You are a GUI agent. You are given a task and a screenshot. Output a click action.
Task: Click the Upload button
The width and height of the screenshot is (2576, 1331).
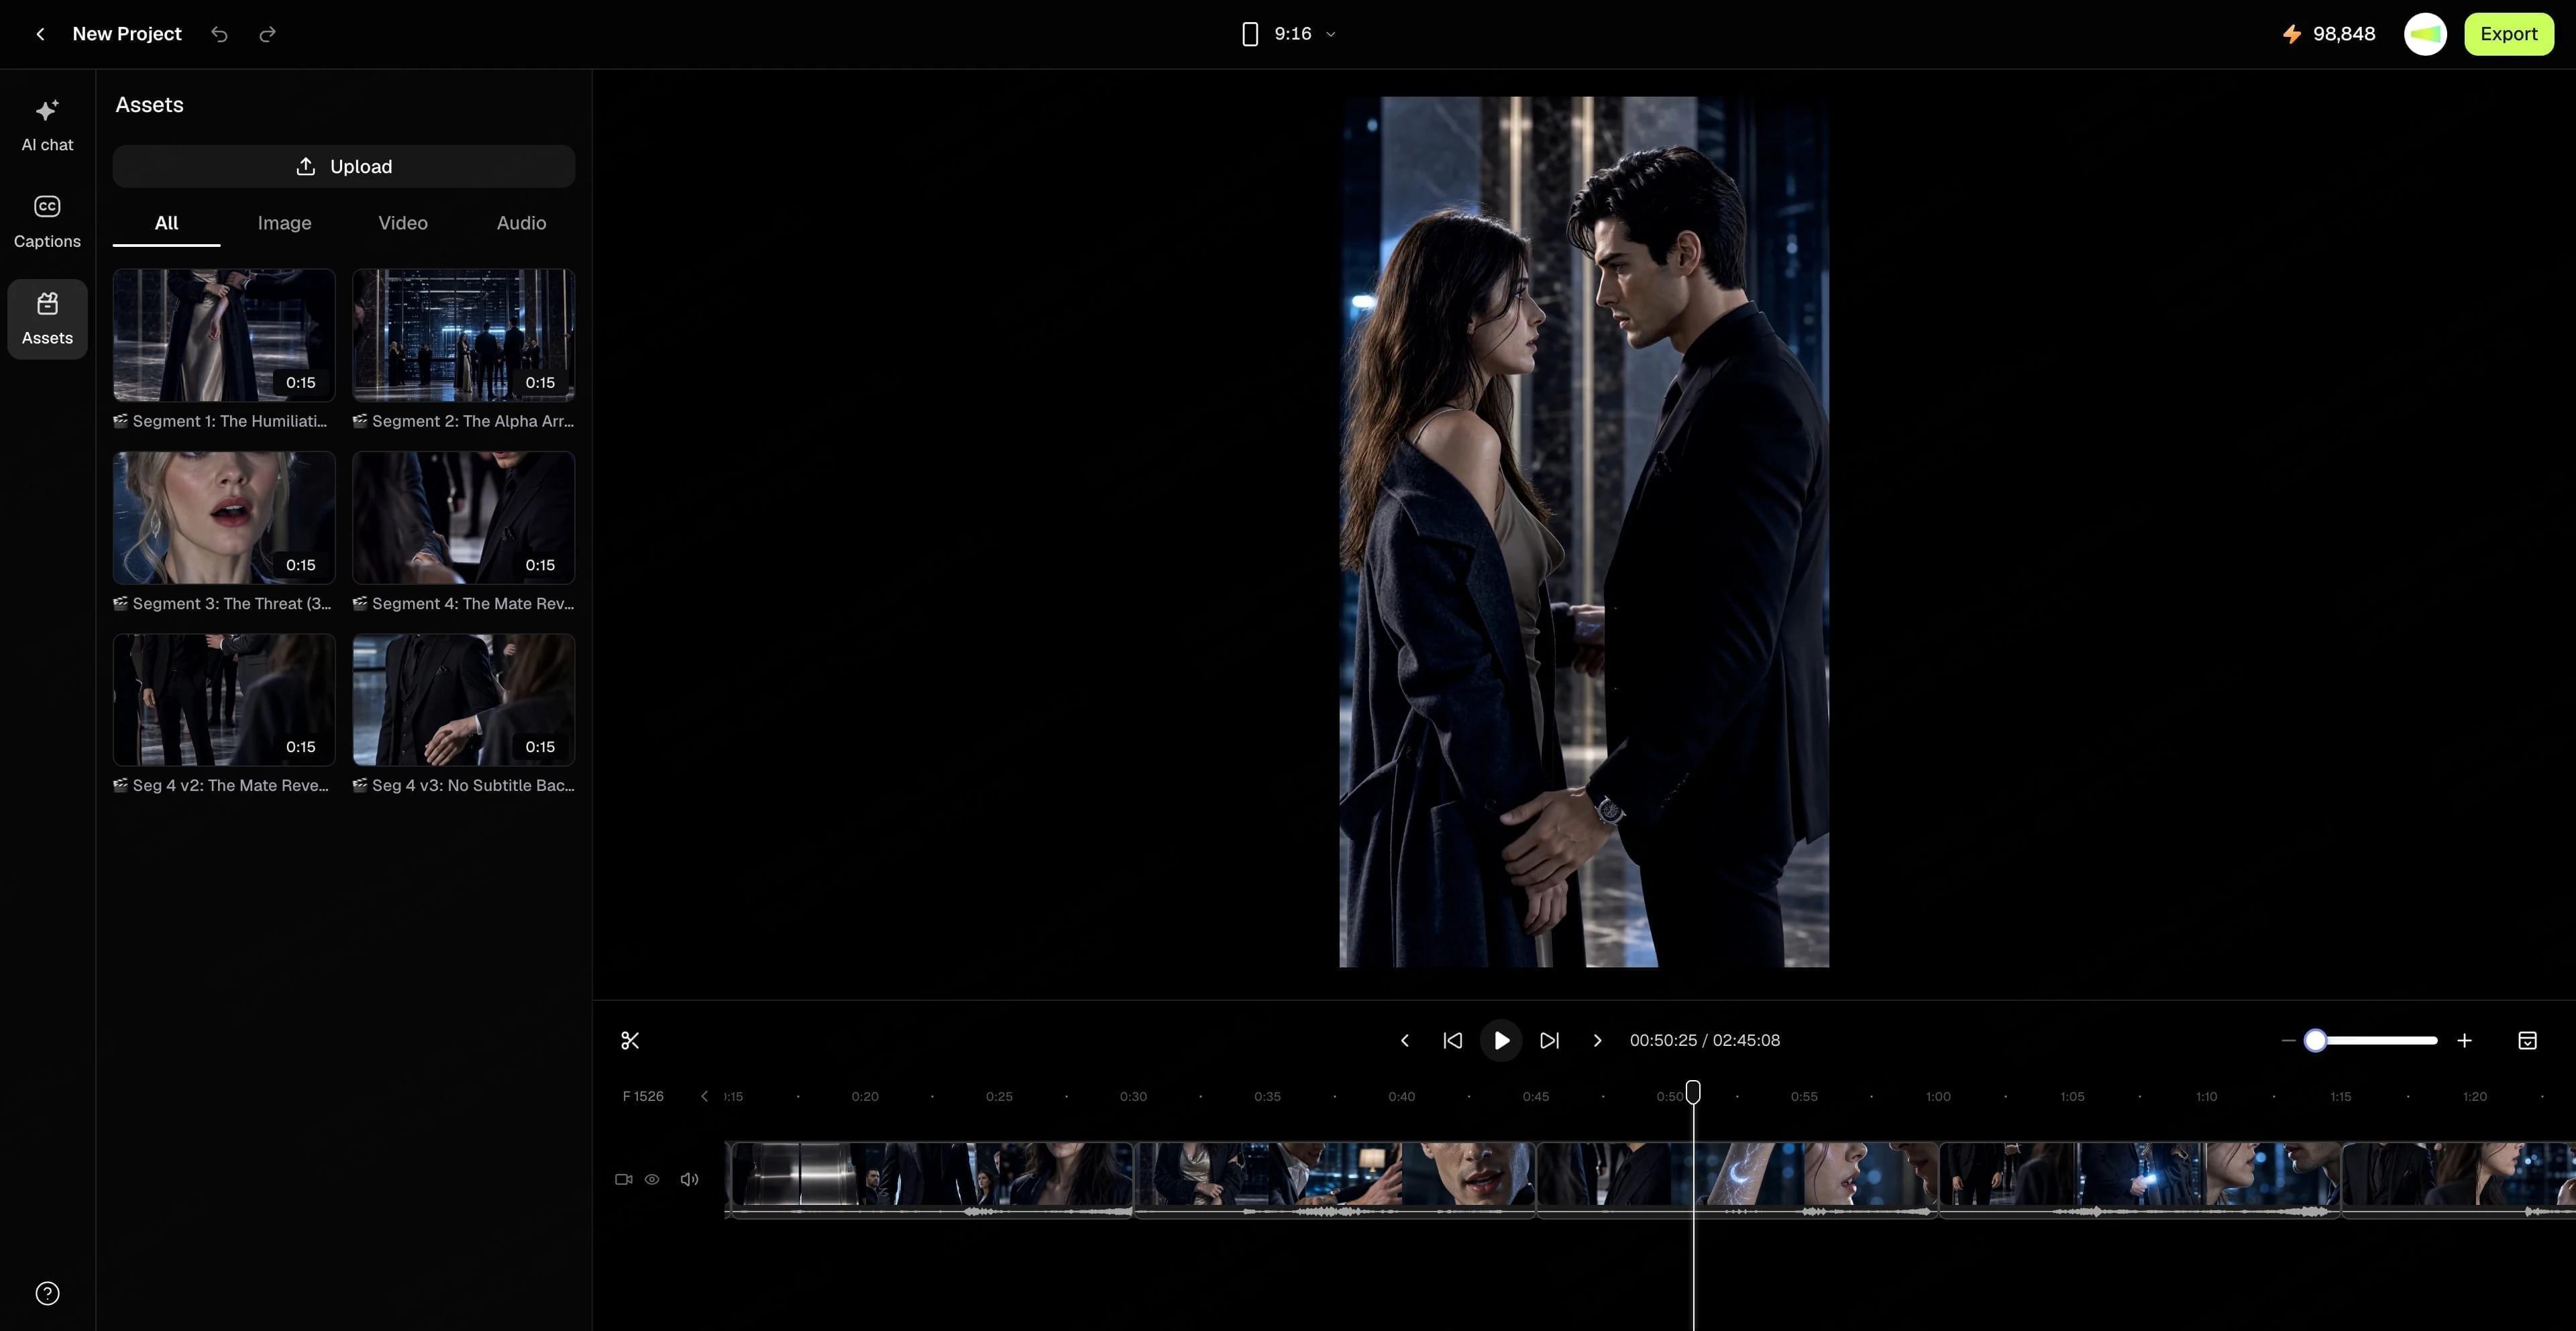tap(343, 166)
